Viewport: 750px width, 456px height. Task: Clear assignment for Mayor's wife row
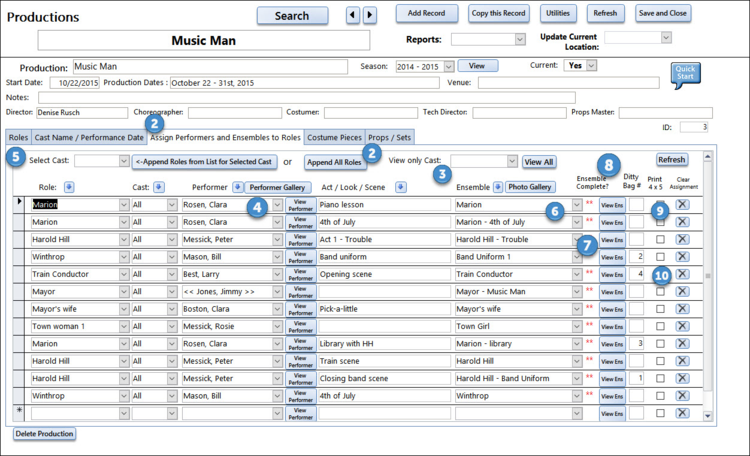[x=683, y=309]
